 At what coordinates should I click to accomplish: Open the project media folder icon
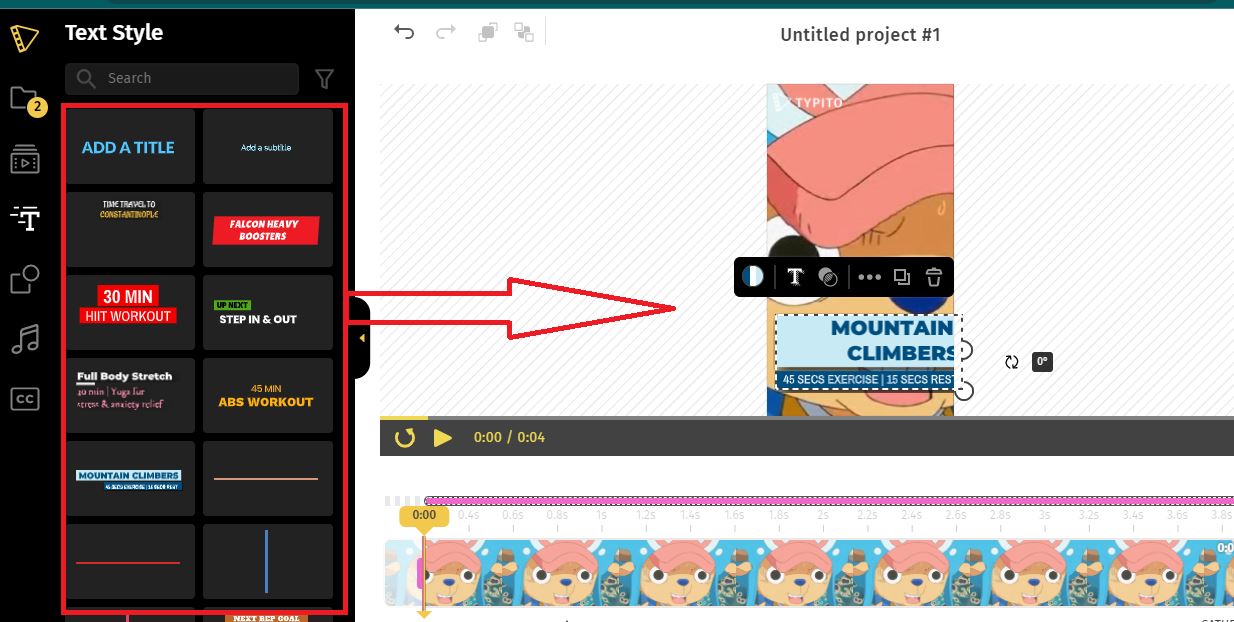24,98
